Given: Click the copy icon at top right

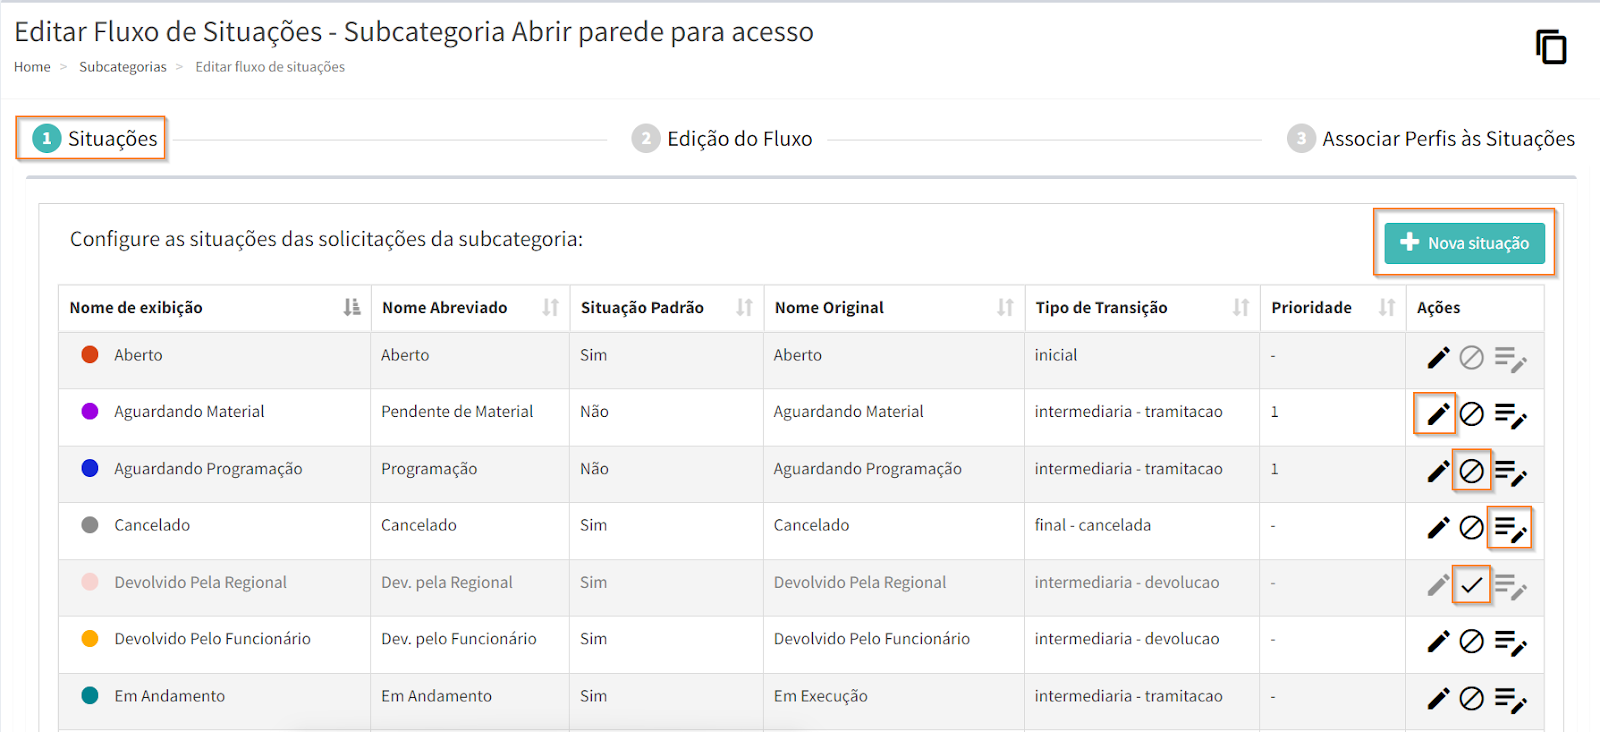Looking at the screenshot, I should coord(1550,47).
